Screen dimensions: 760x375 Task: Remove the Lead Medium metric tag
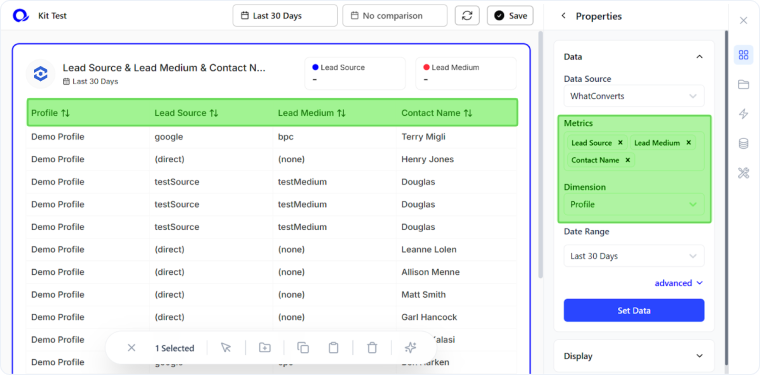pos(688,143)
